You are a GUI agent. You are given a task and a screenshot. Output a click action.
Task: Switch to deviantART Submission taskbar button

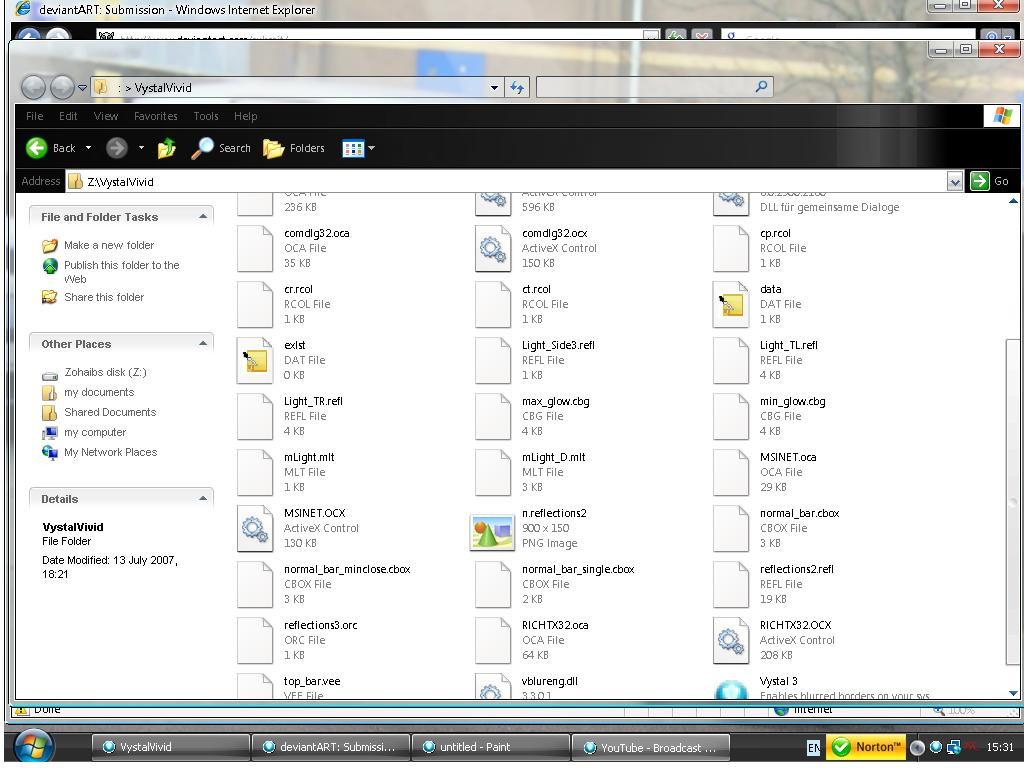coord(330,746)
